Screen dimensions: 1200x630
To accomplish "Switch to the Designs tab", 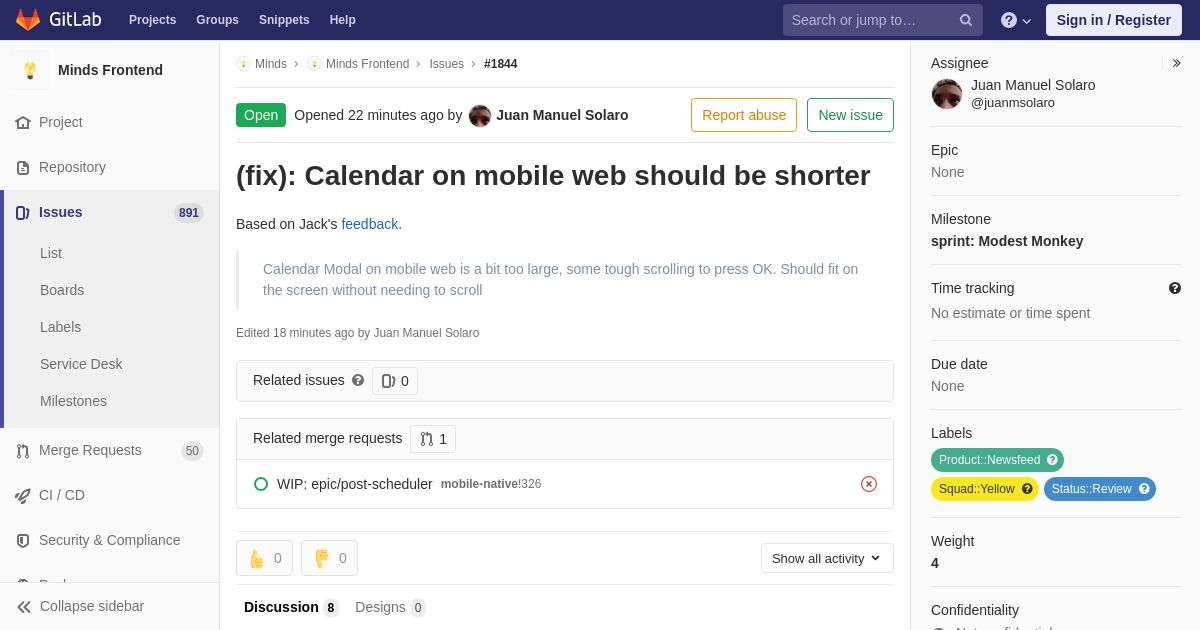I will click(x=390, y=607).
